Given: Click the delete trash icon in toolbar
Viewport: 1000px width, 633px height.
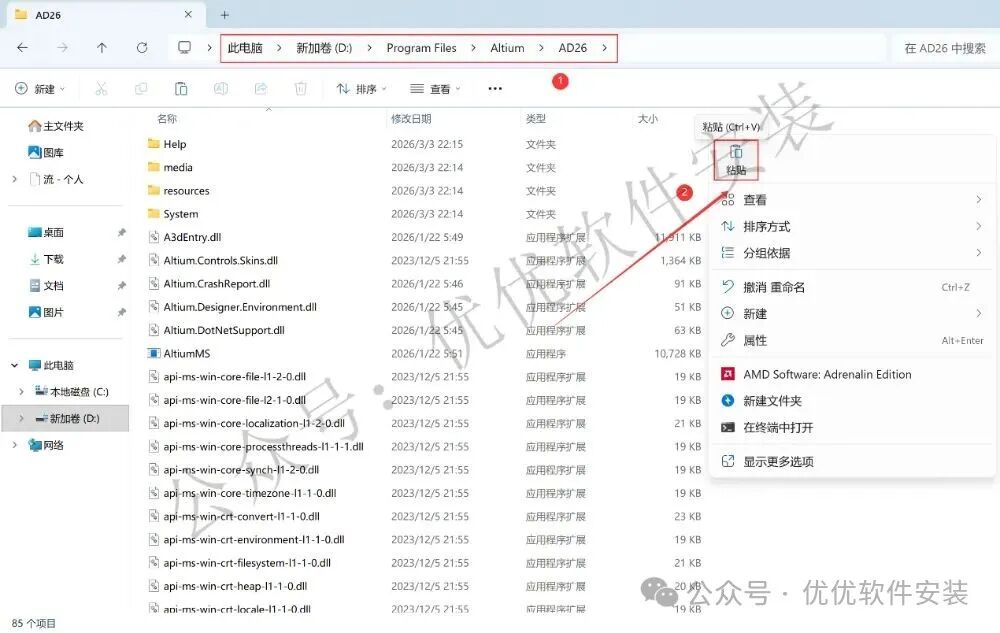Looking at the screenshot, I should [x=301, y=89].
